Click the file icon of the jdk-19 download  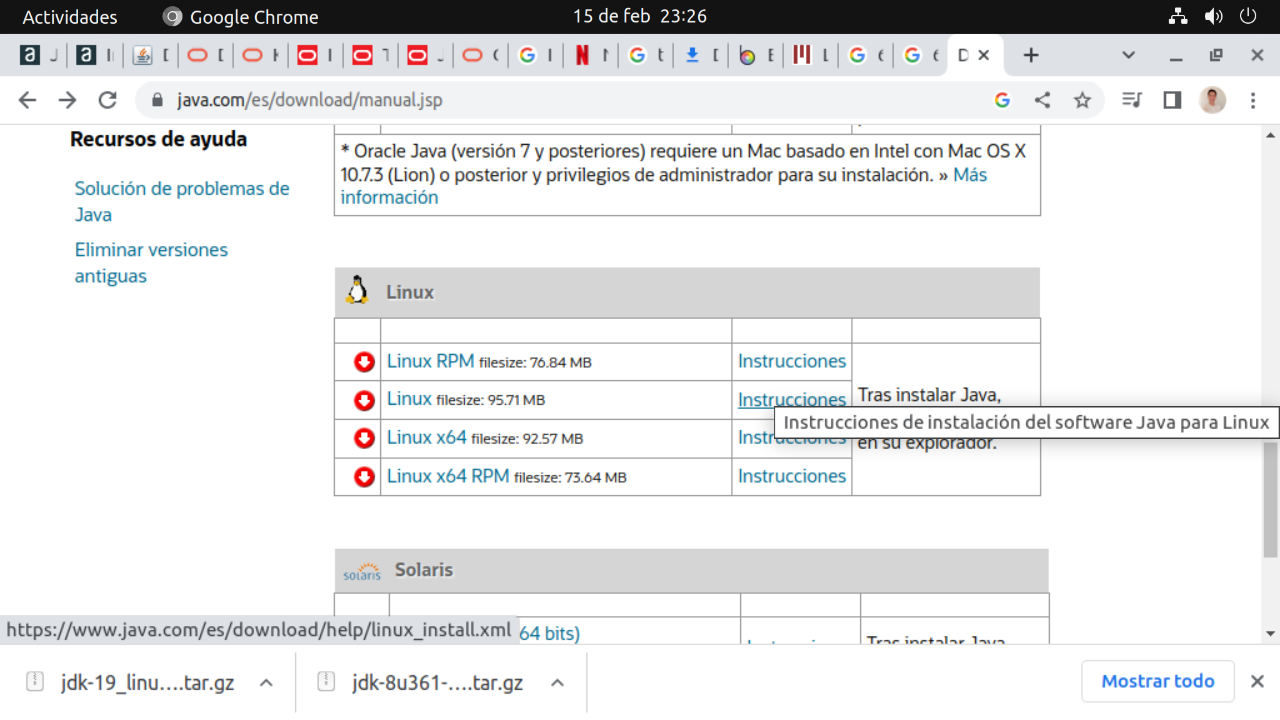35,682
